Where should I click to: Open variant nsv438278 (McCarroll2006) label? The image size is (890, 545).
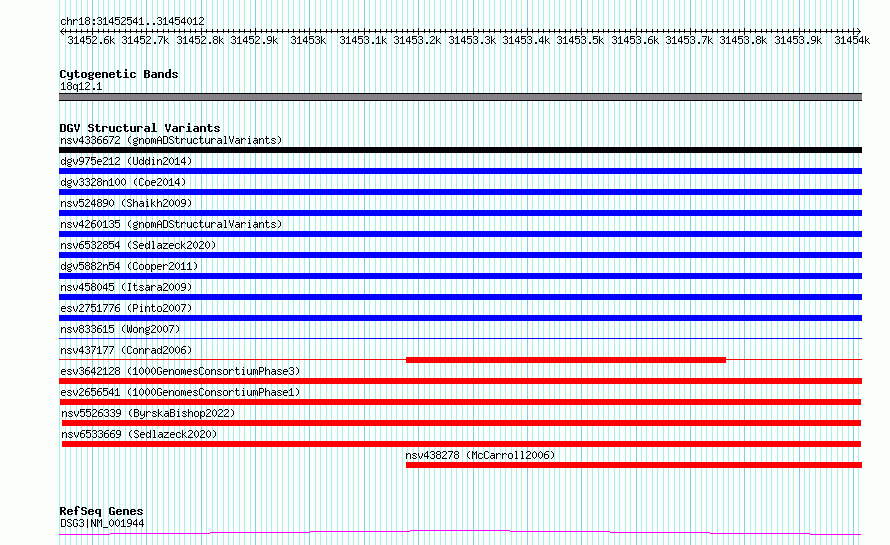pyautogui.click(x=480, y=455)
